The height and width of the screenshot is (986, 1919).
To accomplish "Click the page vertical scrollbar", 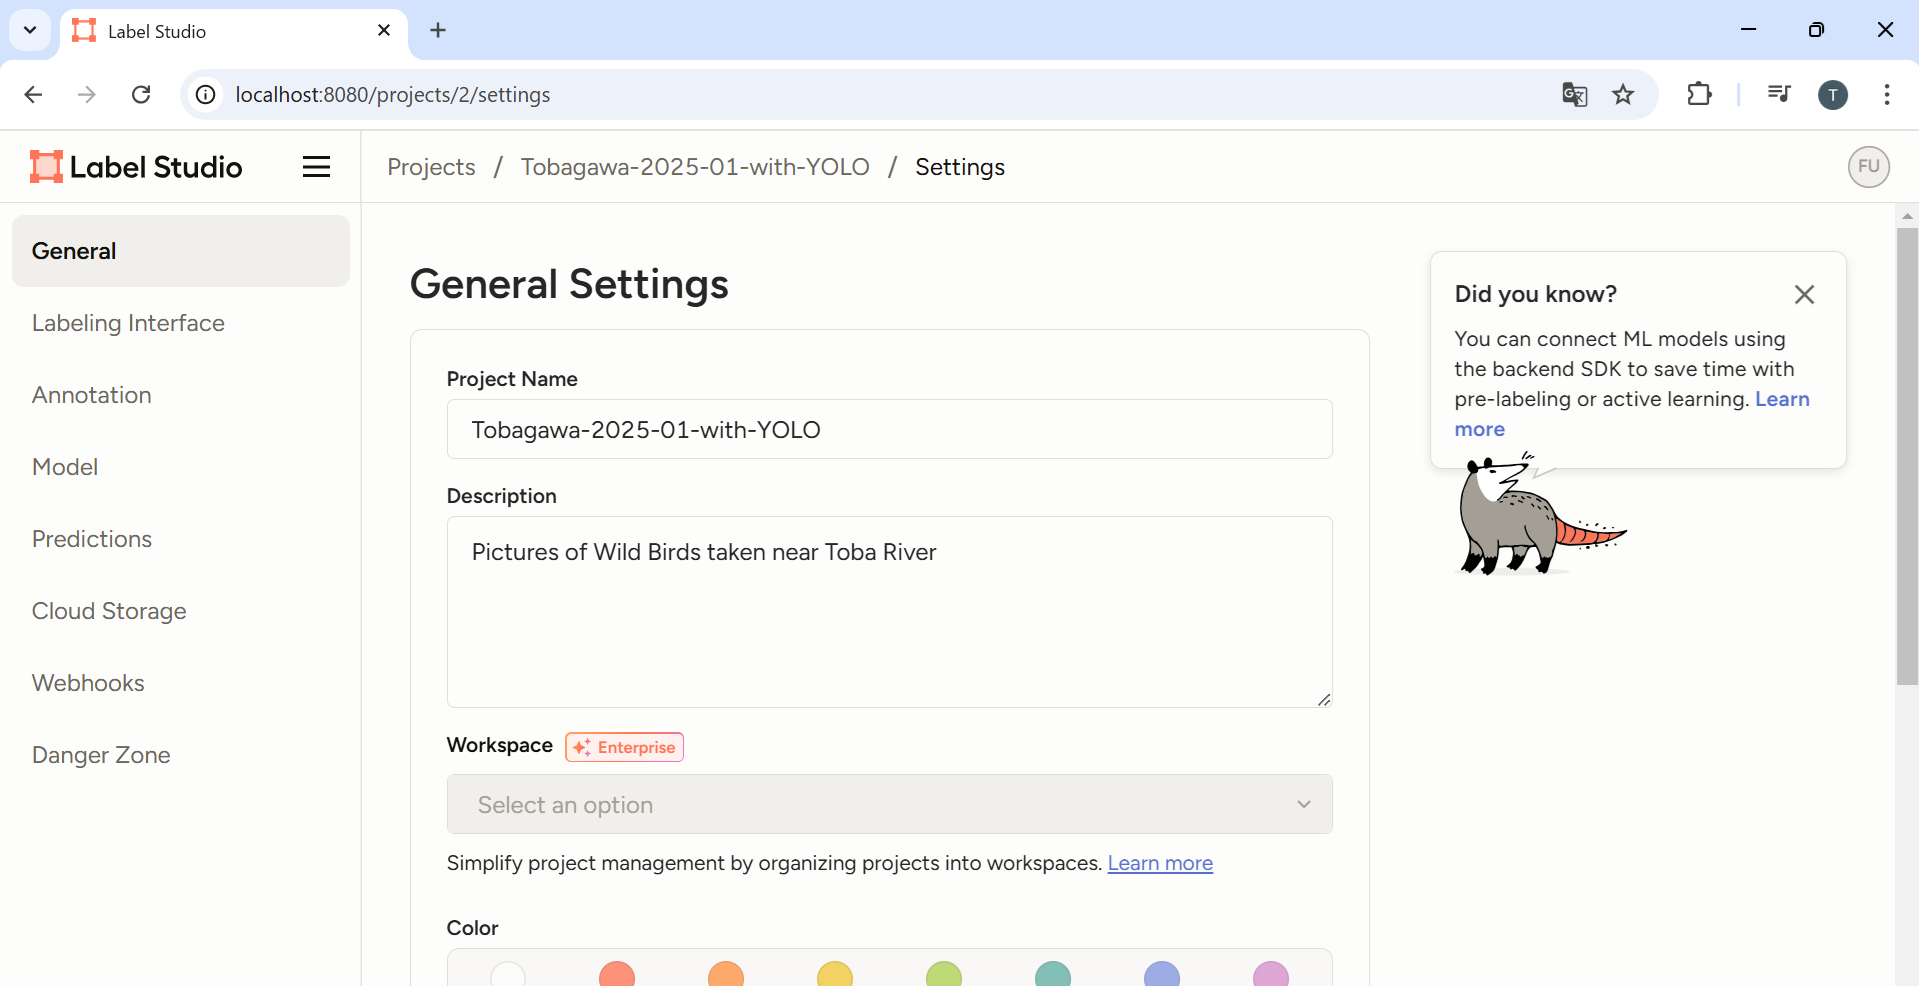I will 1907,456.
